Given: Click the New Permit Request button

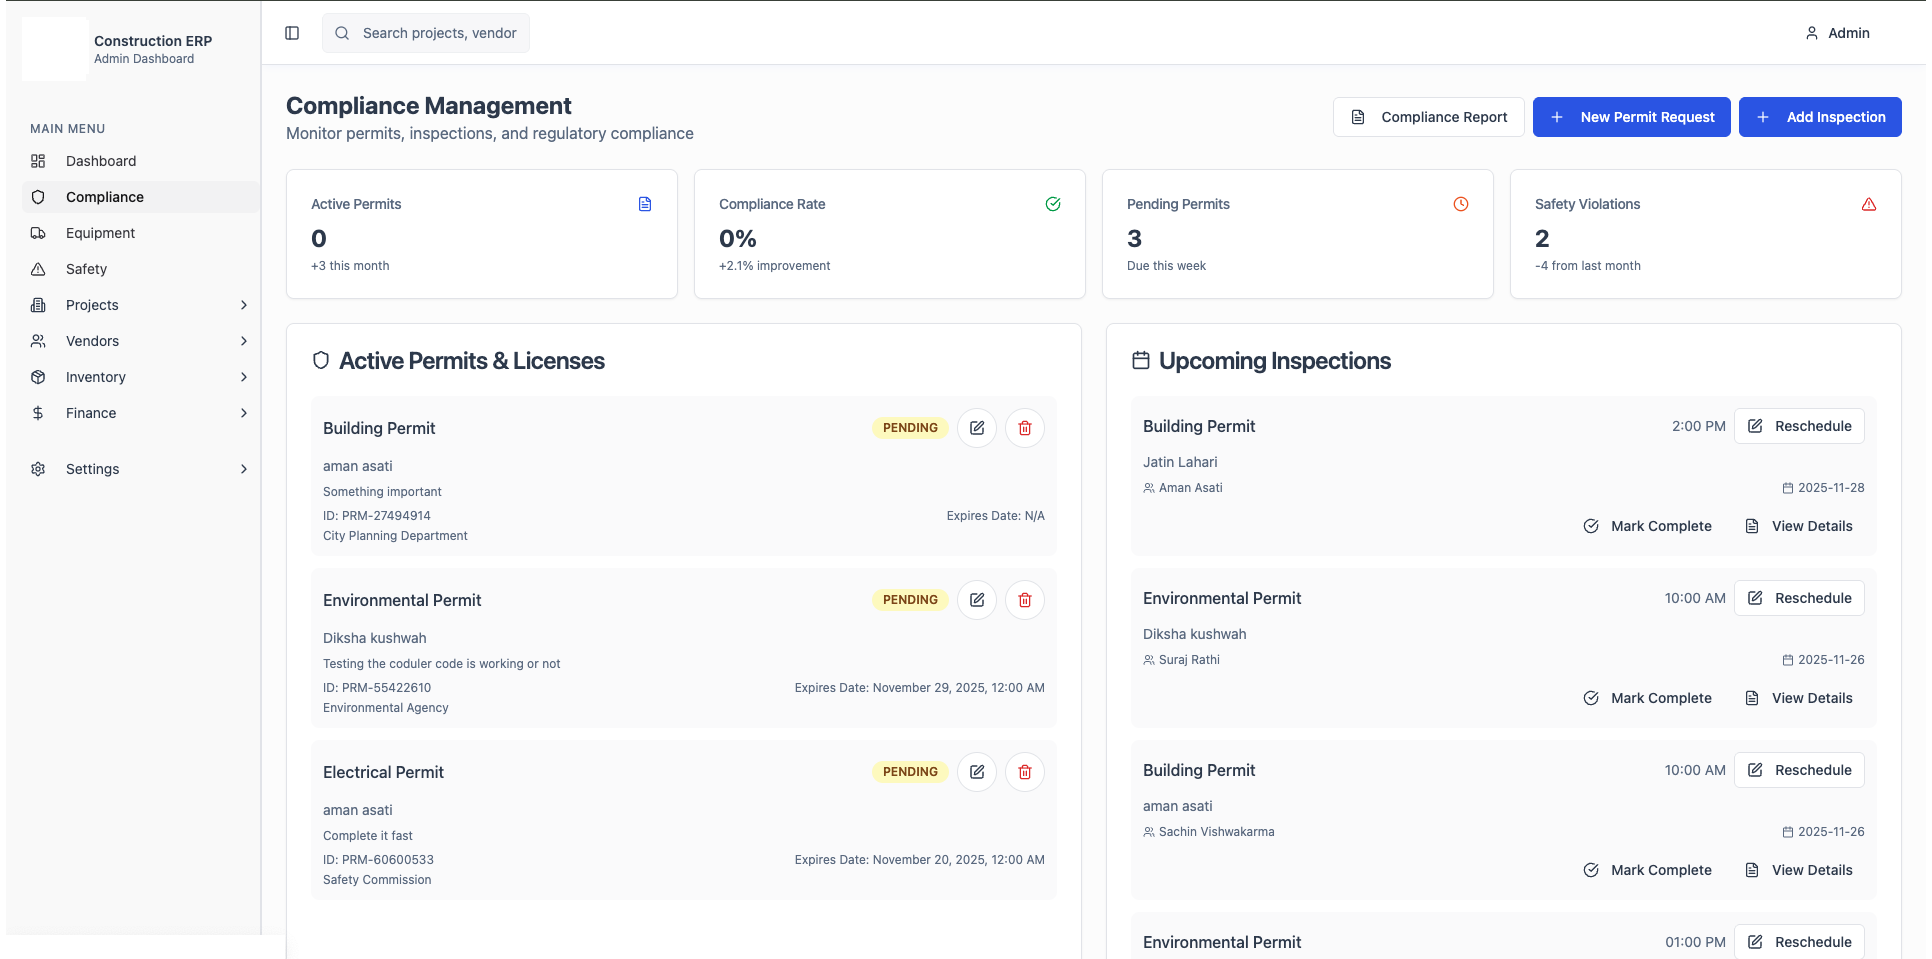Looking at the screenshot, I should coord(1631,117).
